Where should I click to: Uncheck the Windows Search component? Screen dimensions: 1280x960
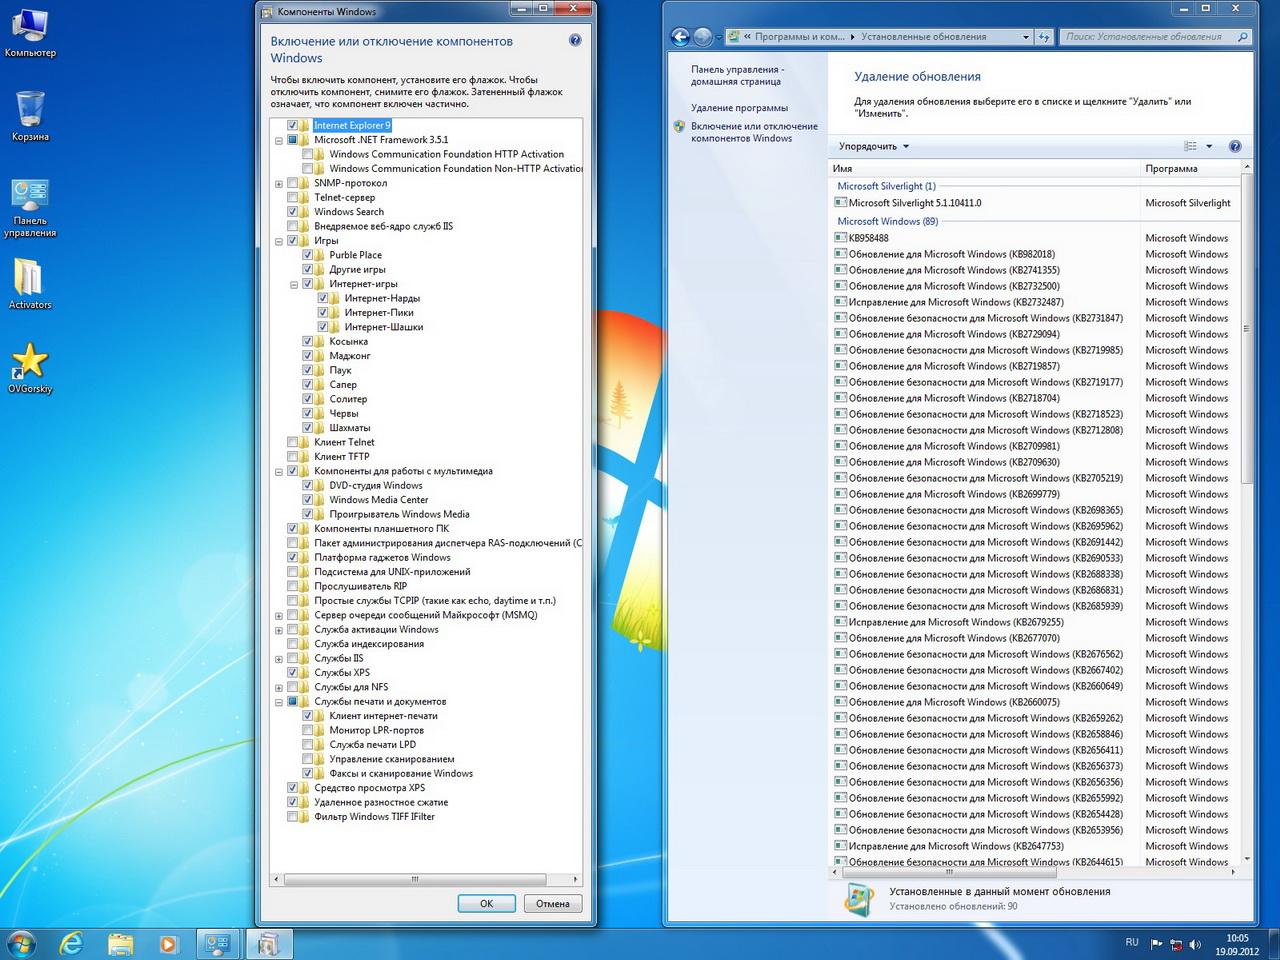(x=293, y=212)
